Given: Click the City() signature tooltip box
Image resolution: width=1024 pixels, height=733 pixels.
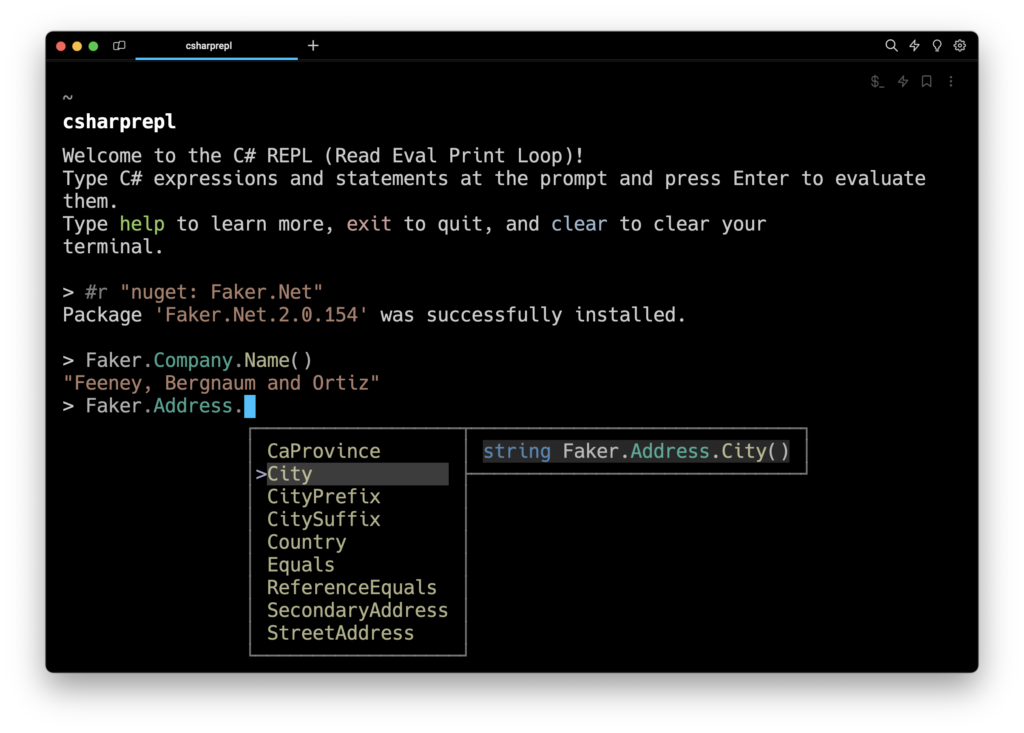Looking at the screenshot, I should pyautogui.click(x=636, y=451).
